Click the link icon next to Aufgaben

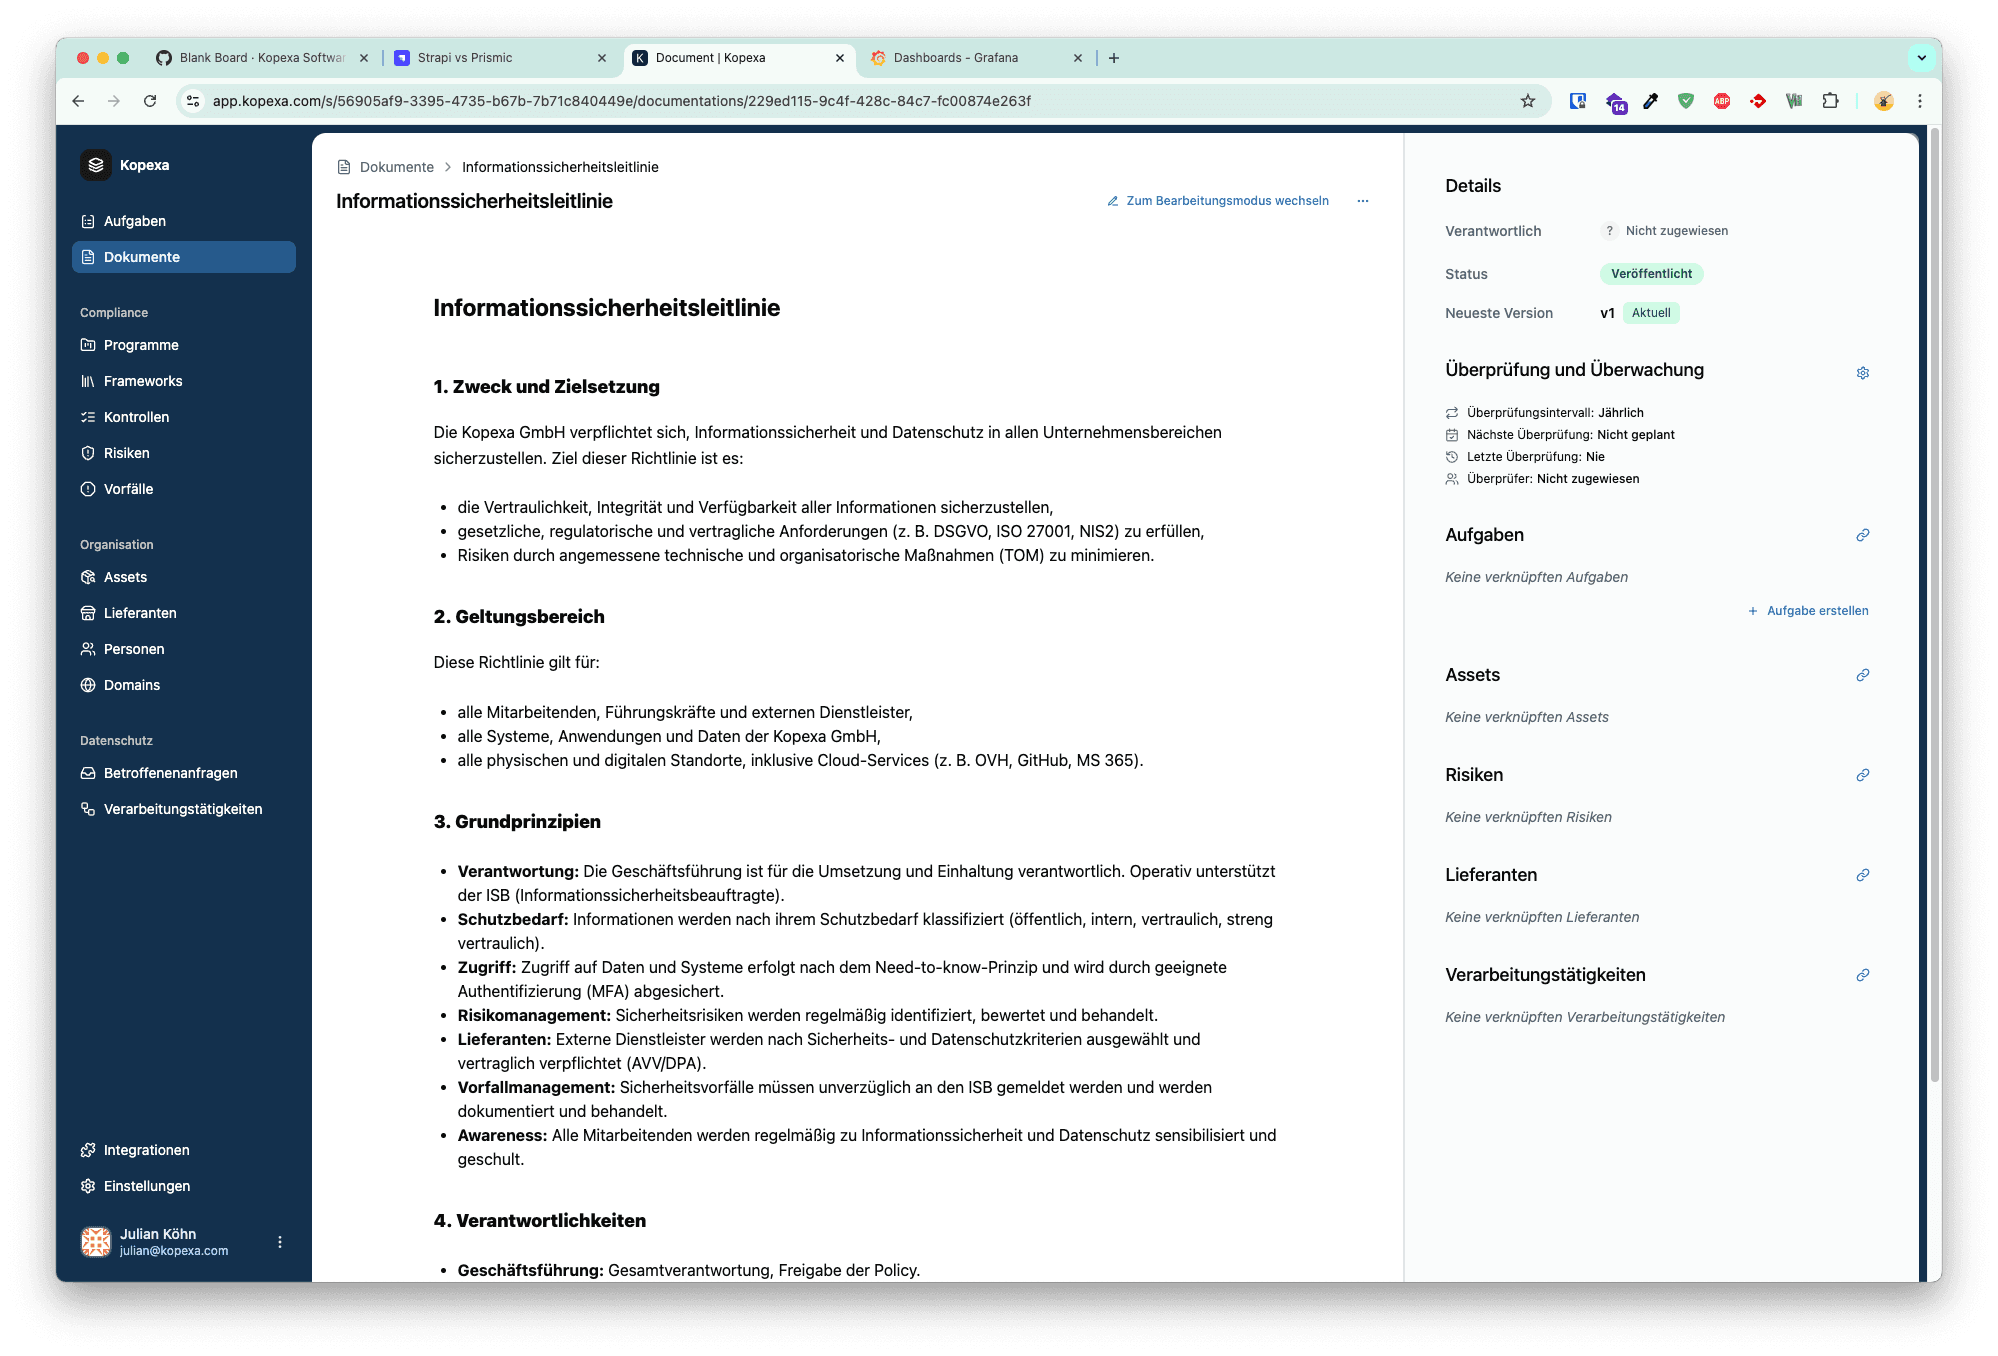tap(1862, 535)
